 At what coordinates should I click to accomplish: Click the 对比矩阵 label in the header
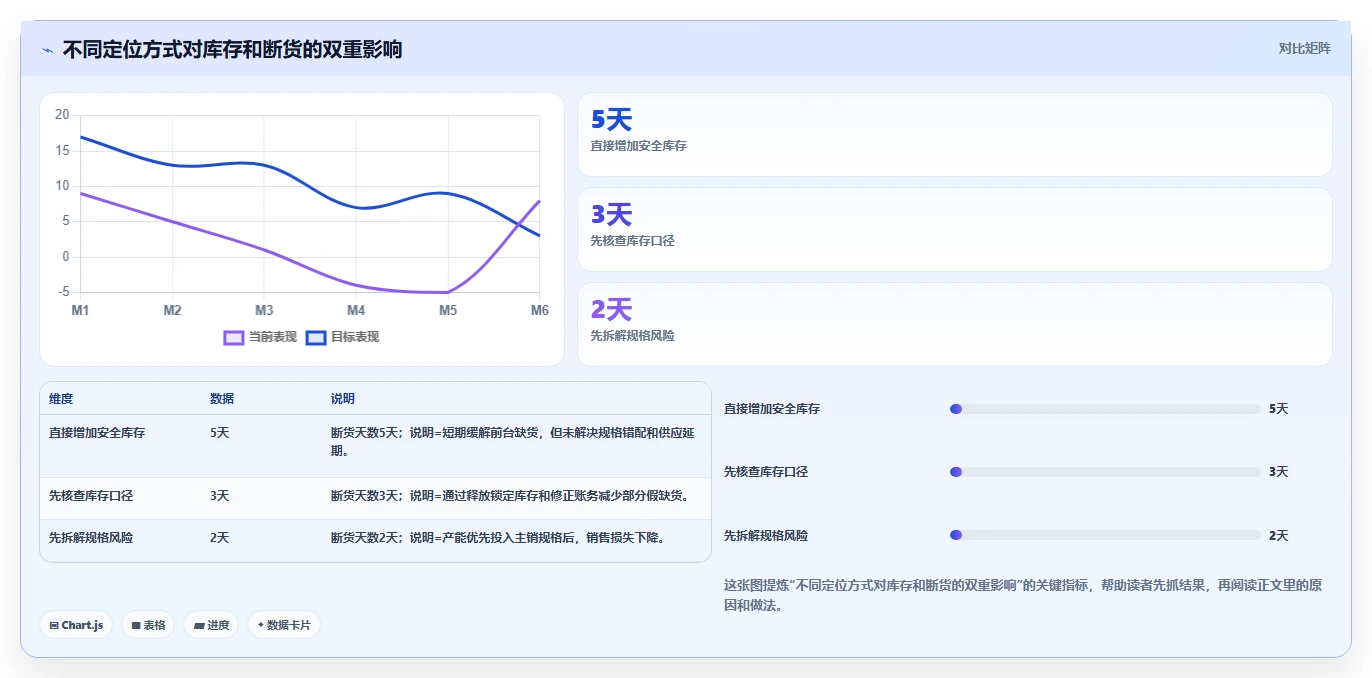click(x=1304, y=48)
